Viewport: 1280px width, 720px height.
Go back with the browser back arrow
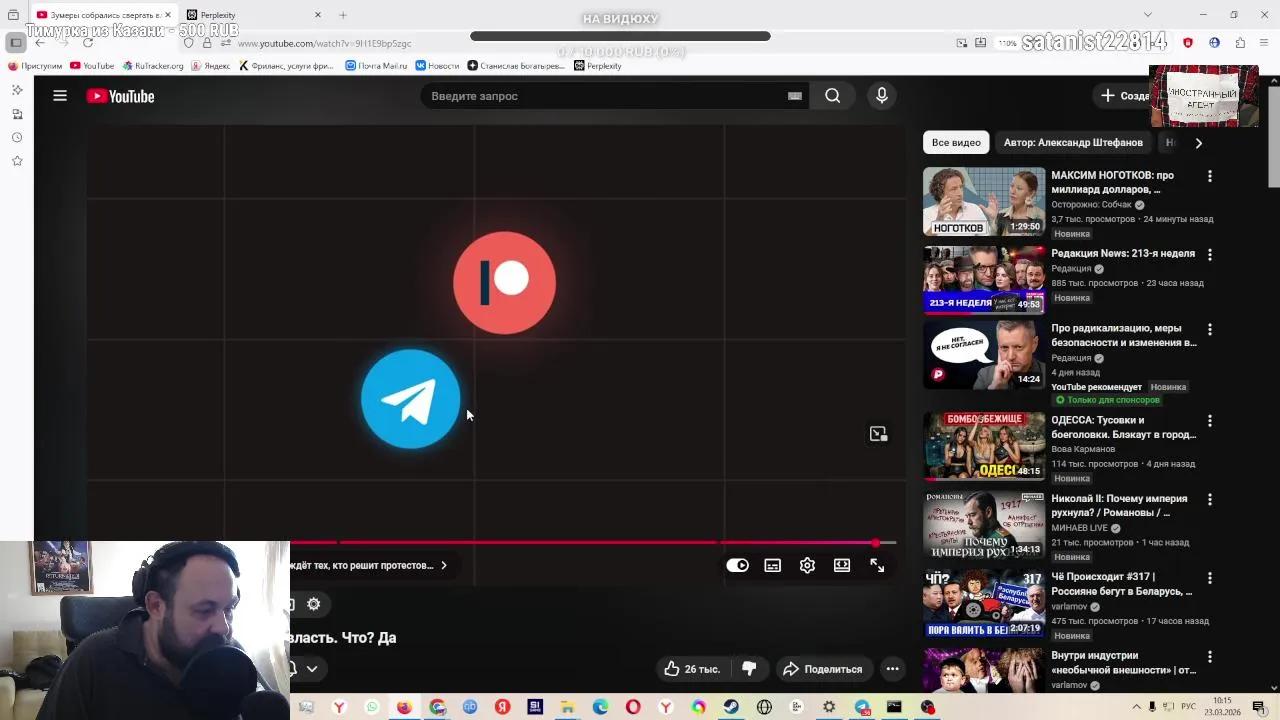(x=40, y=43)
